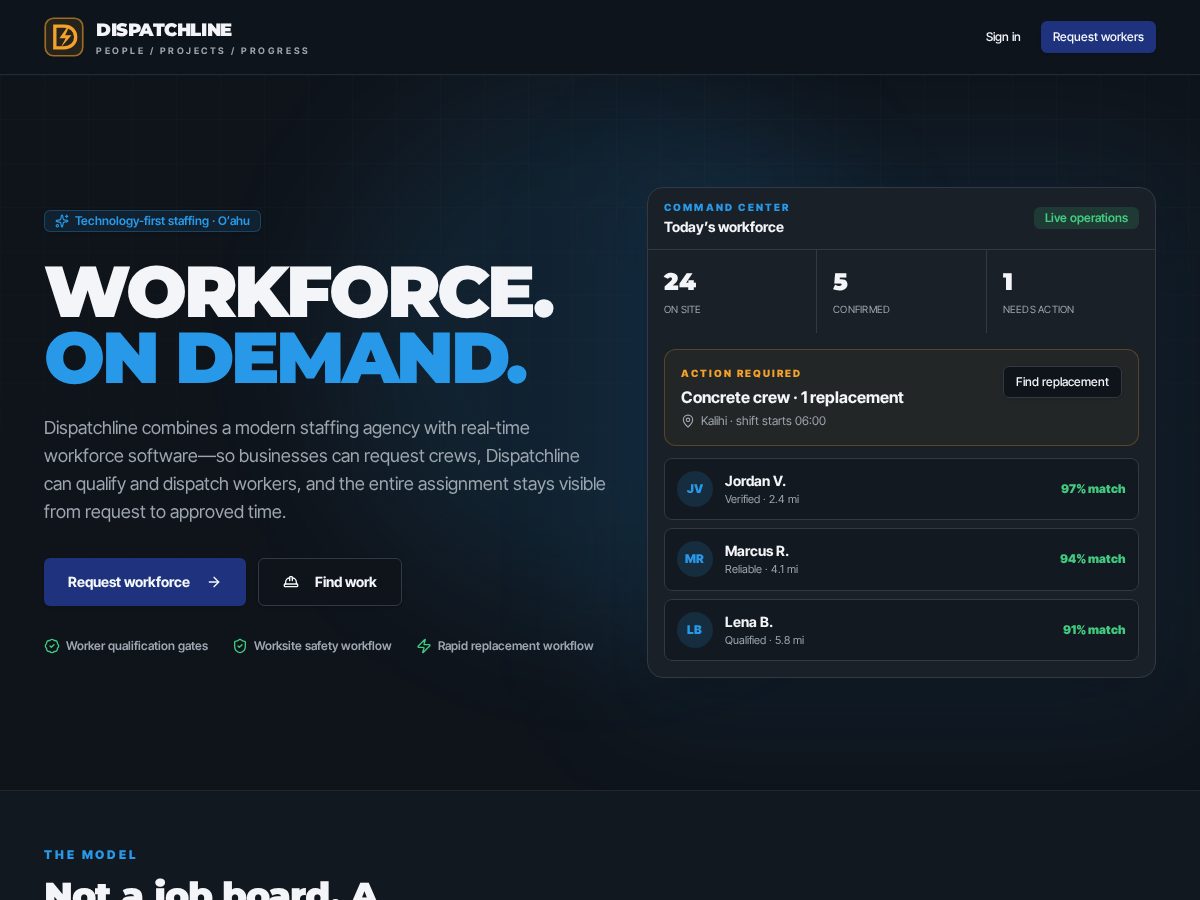1200x900 pixels.
Task: Click the ON DEMAND. headline
Action: [285, 357]
